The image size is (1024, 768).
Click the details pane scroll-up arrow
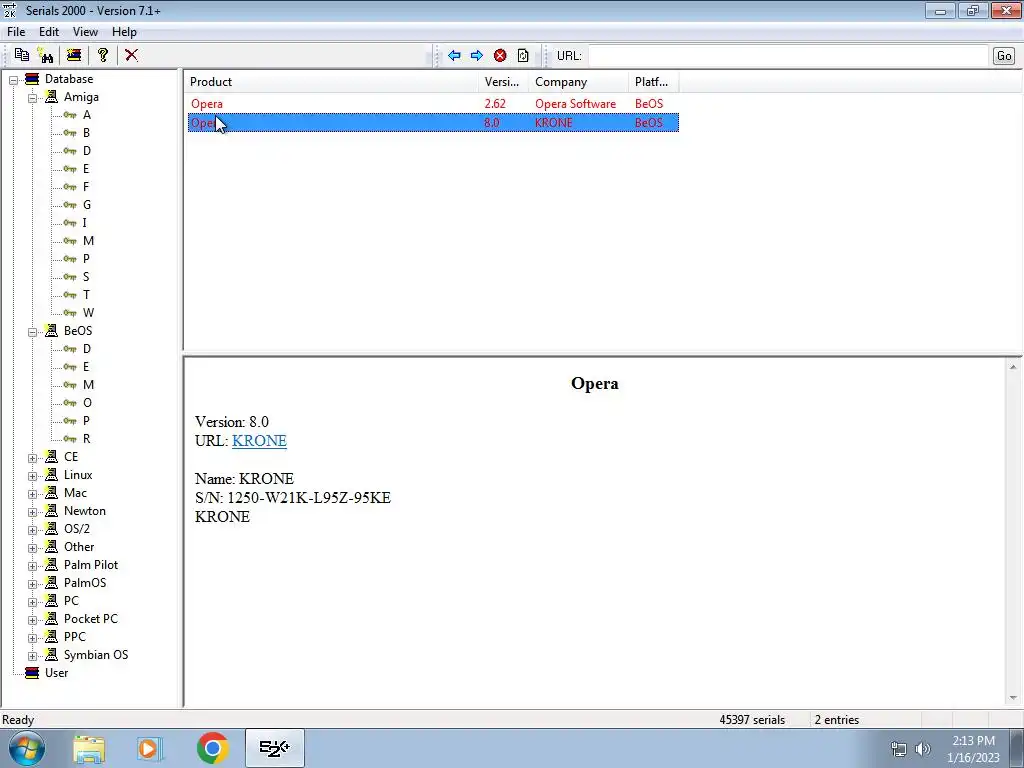1013,367
